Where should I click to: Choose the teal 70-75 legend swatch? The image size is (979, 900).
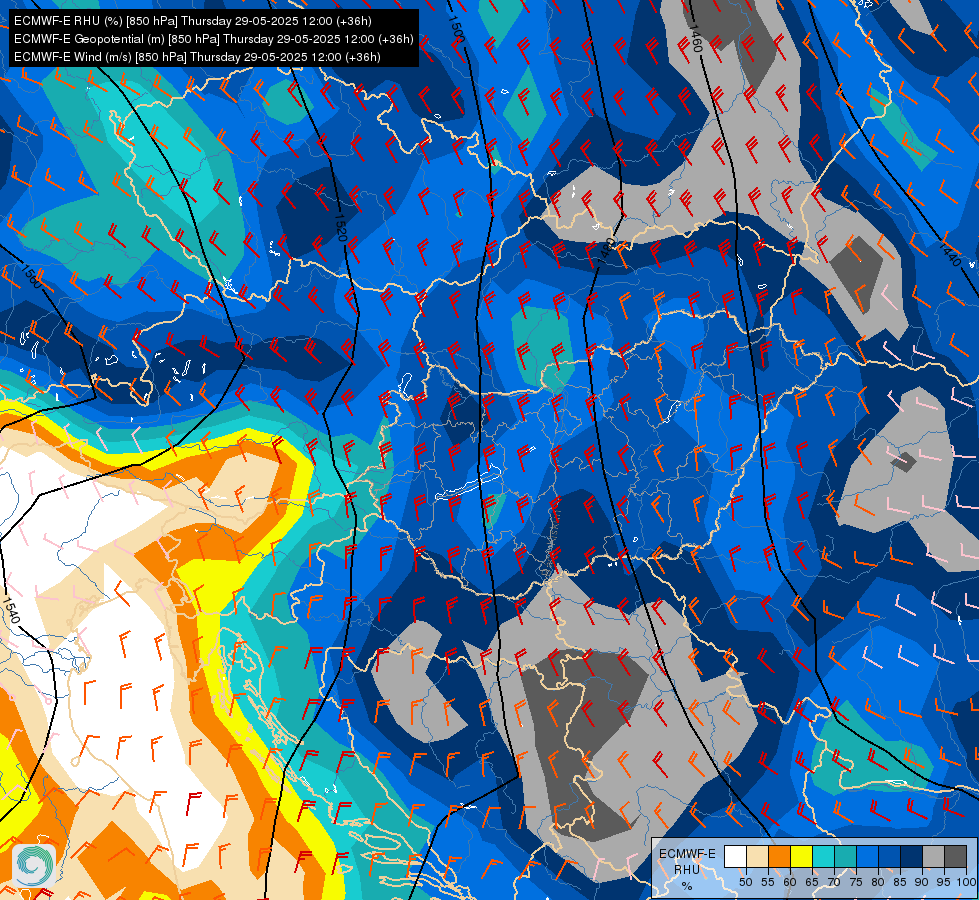[x=845, y=856]
